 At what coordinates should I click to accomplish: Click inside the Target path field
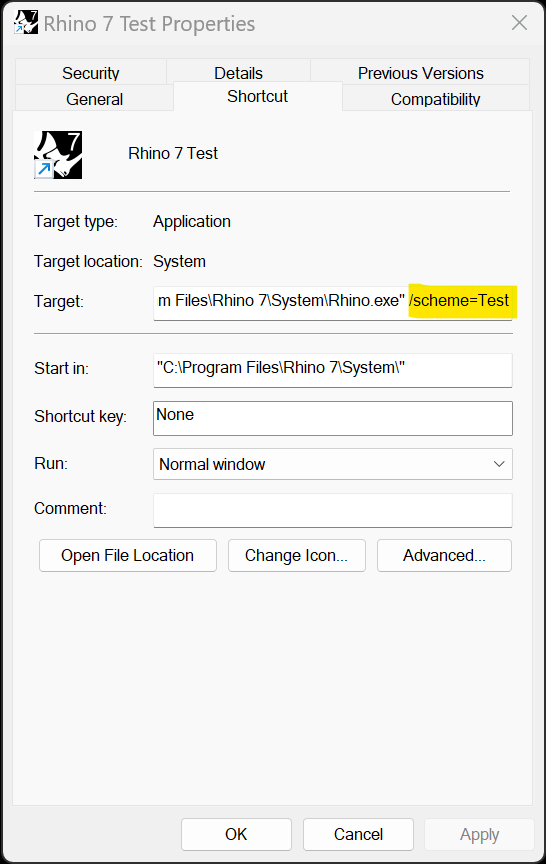(x=333, y=303)
